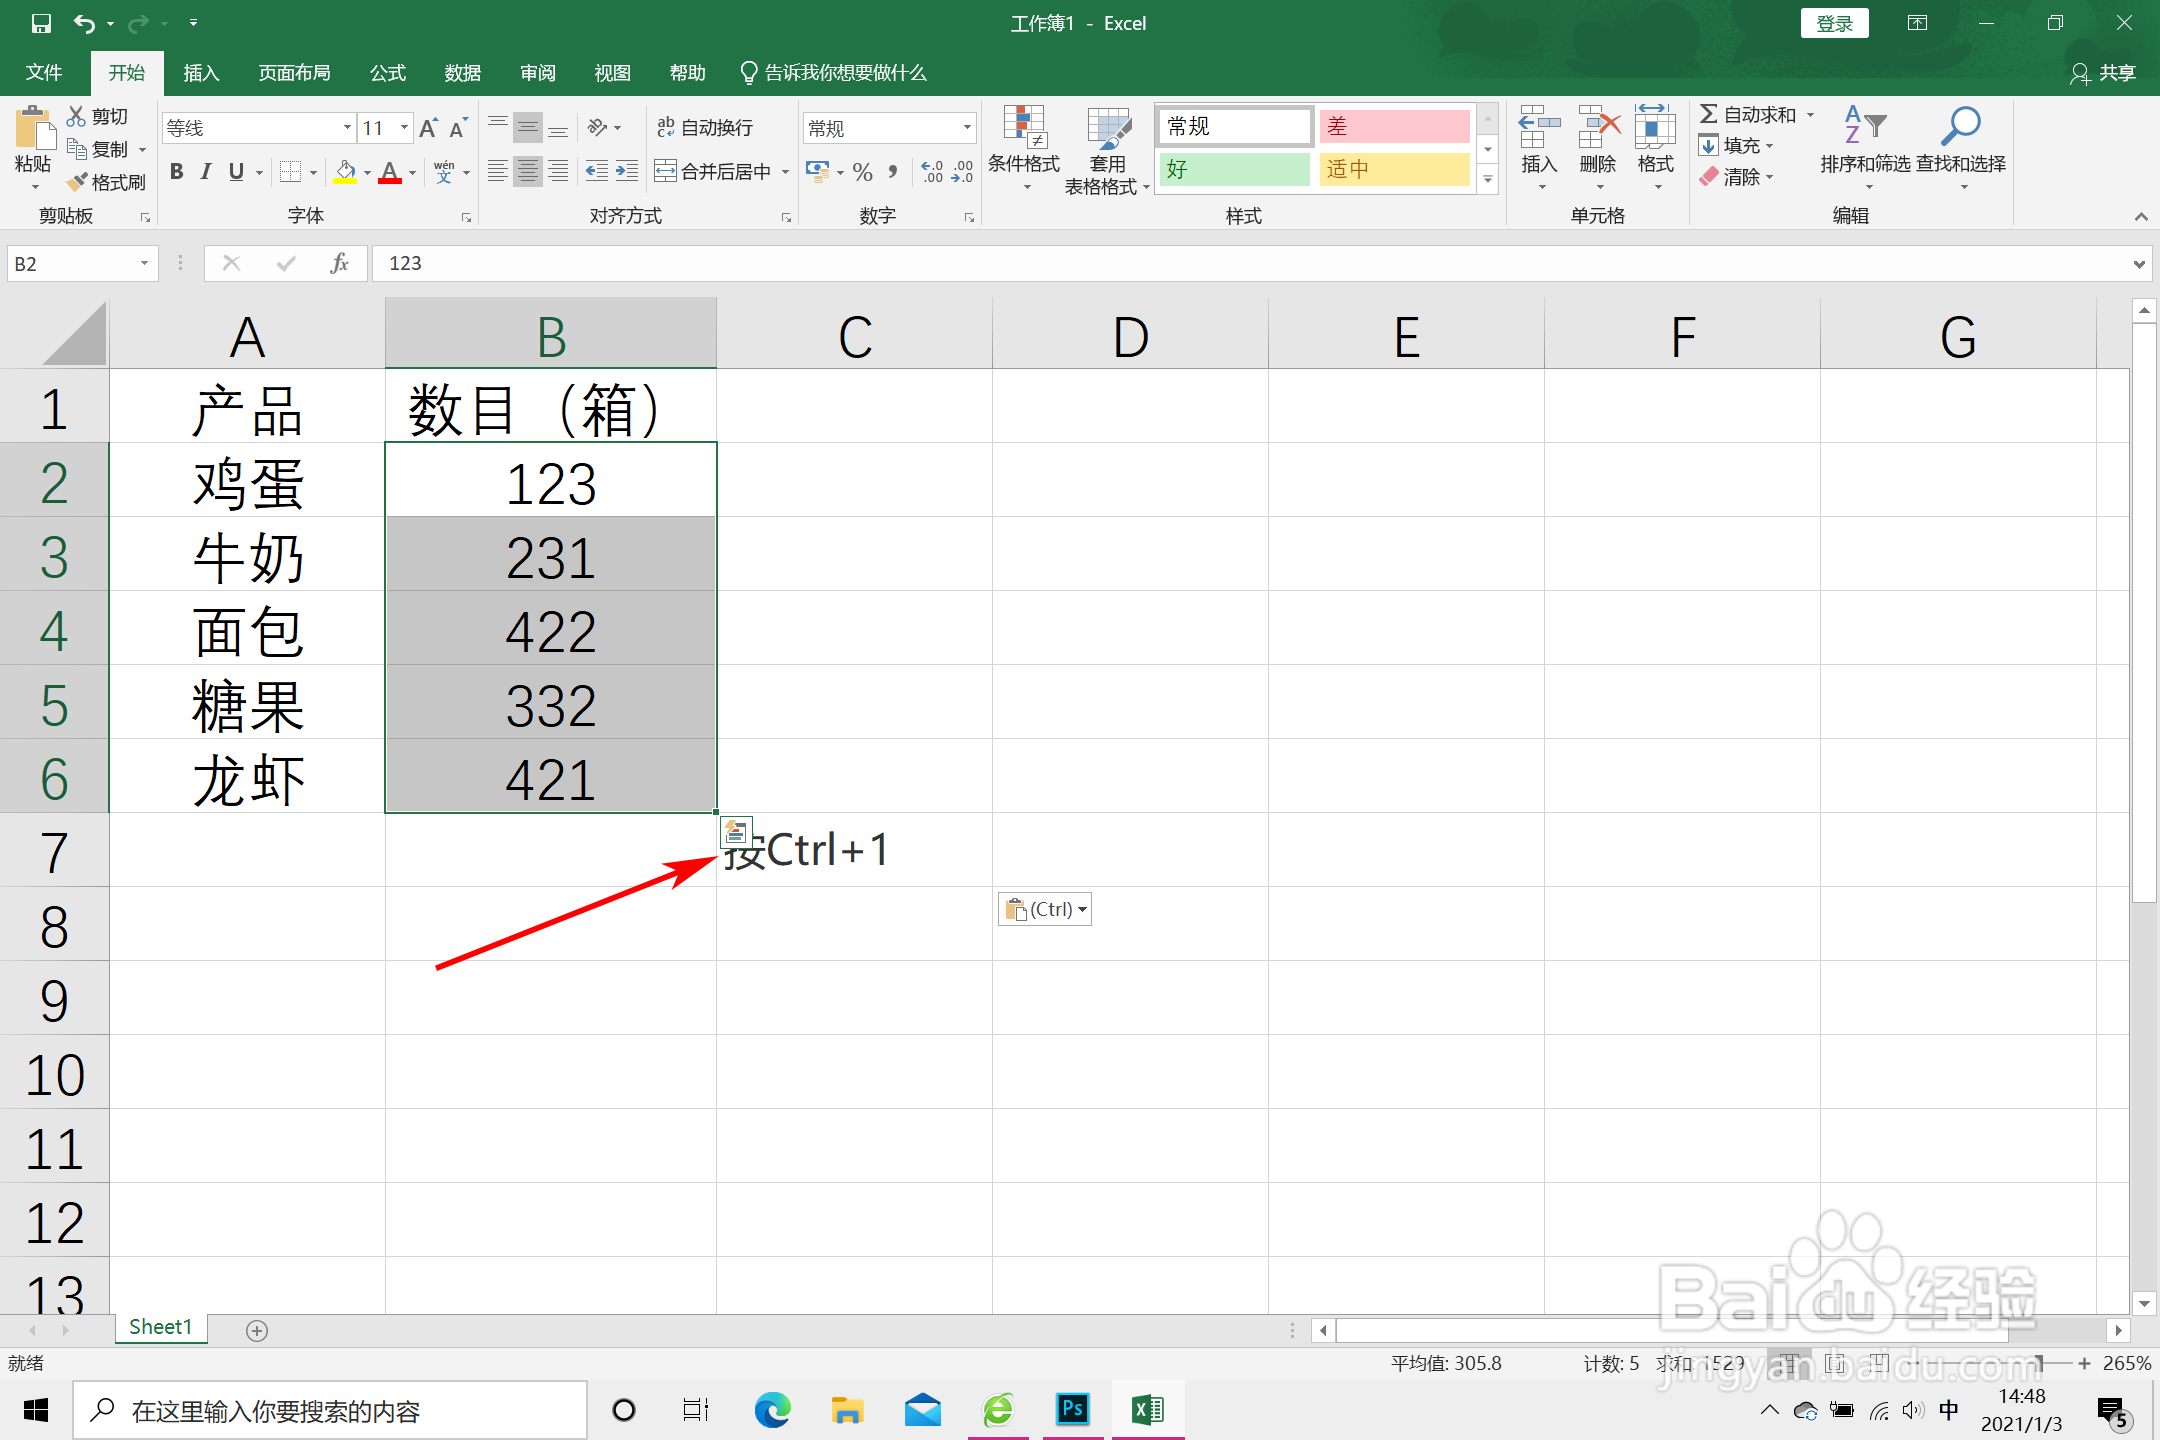Apply the 好 green cell style
The image size is (2160, 1440).
click(x=1234, y=169)
